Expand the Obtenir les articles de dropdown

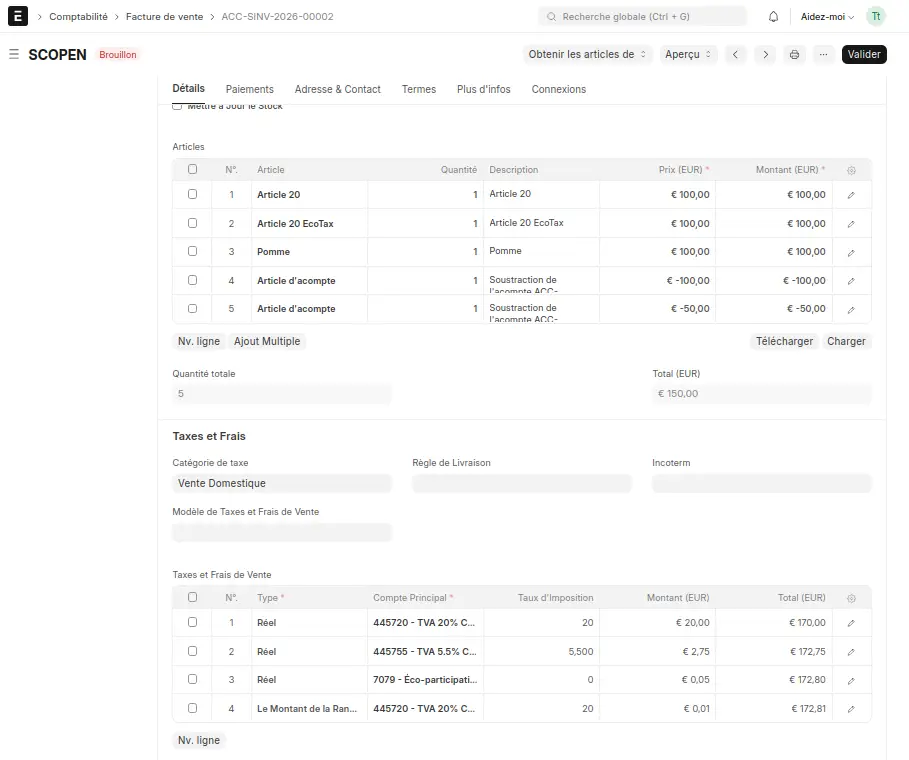tap(587, 54)
